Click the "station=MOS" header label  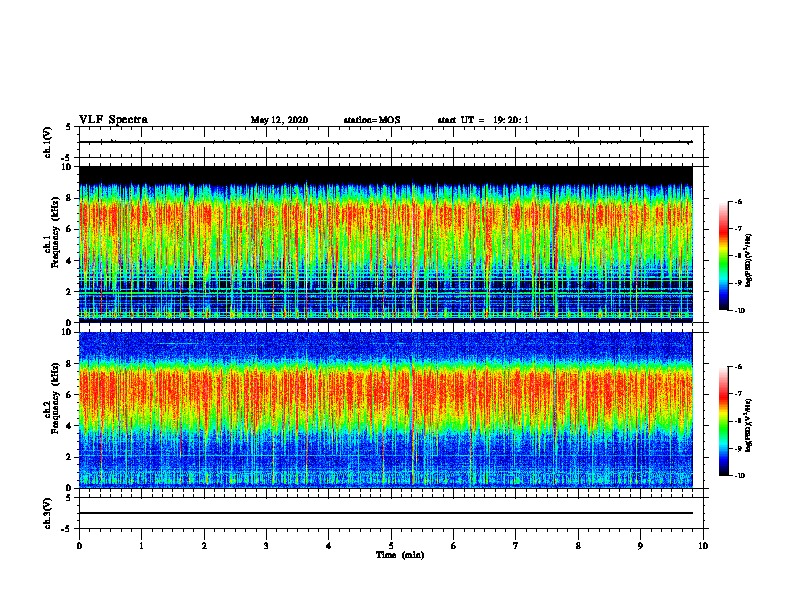coord(372,120)
